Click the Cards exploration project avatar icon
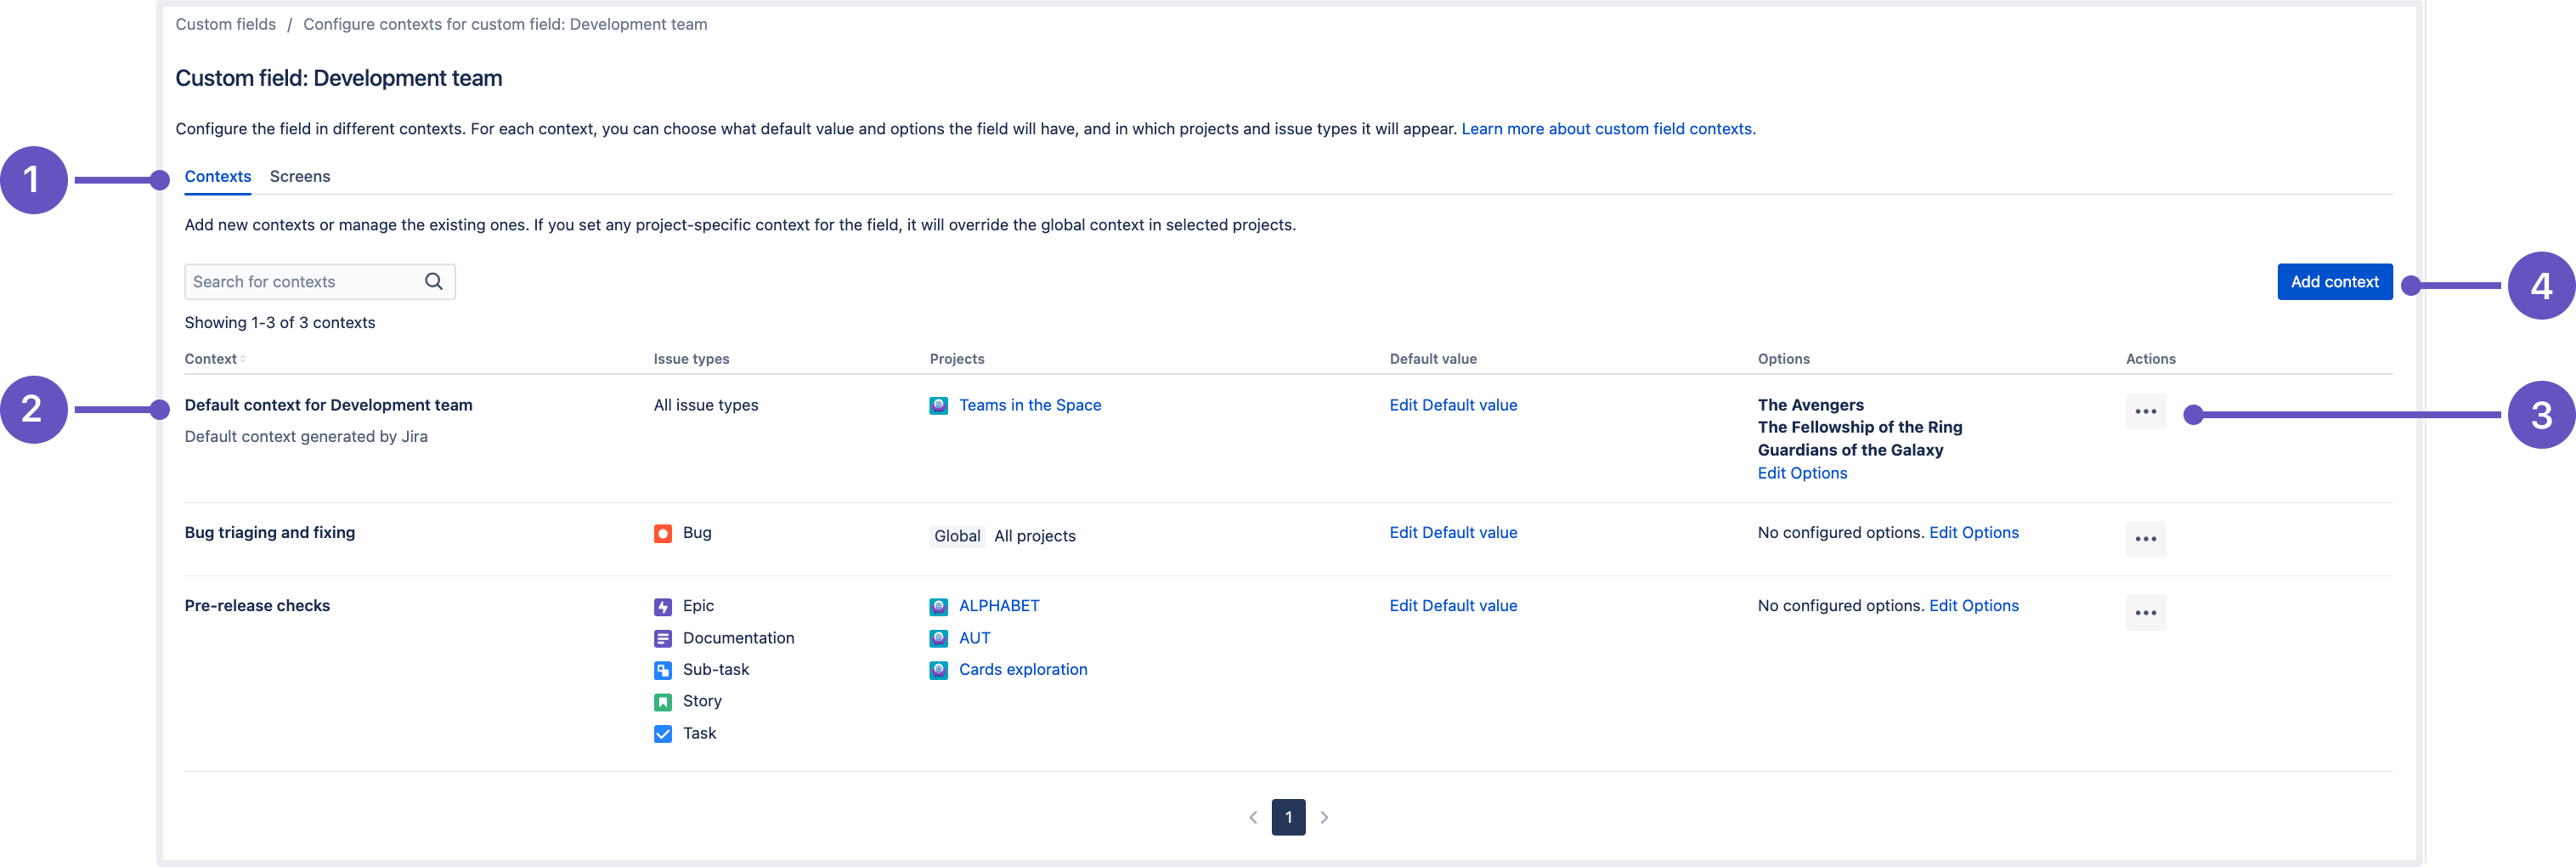This screenshot has width=2576, height=867. [938, 670]
